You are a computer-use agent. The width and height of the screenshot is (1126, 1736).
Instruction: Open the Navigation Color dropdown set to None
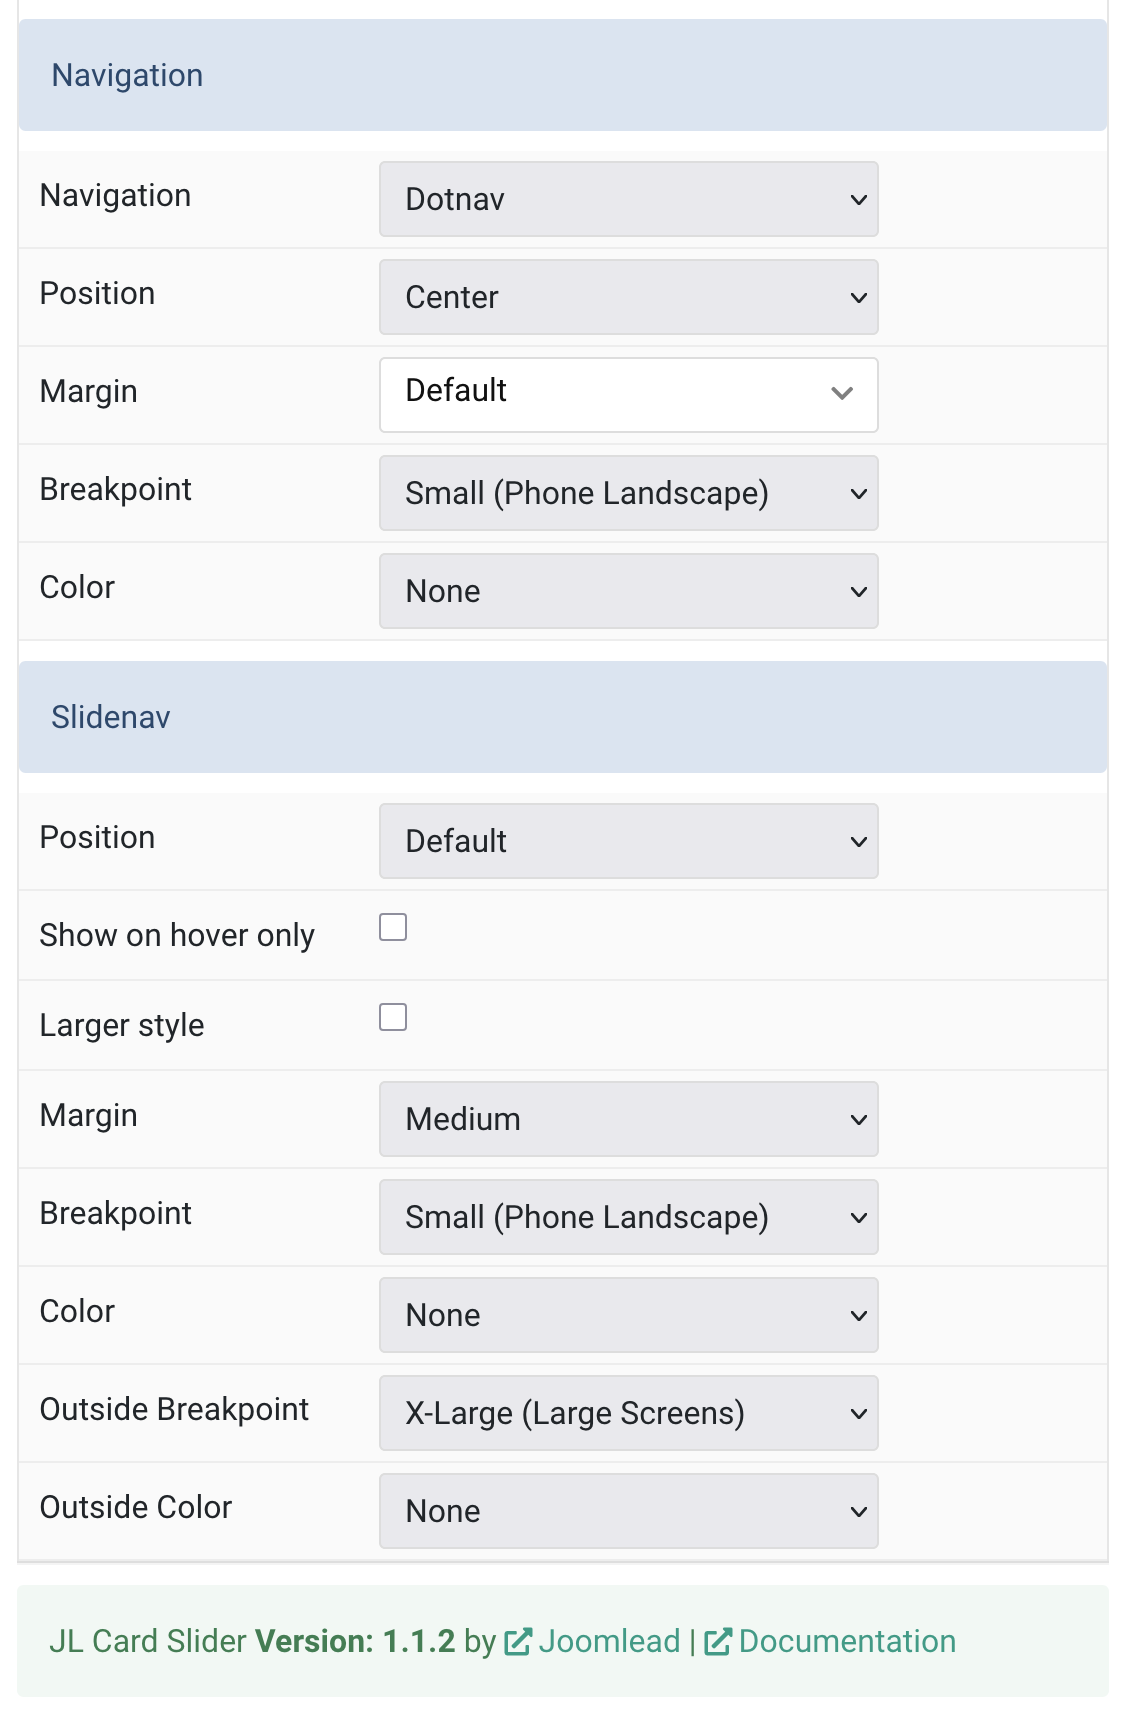click(628, 591)
